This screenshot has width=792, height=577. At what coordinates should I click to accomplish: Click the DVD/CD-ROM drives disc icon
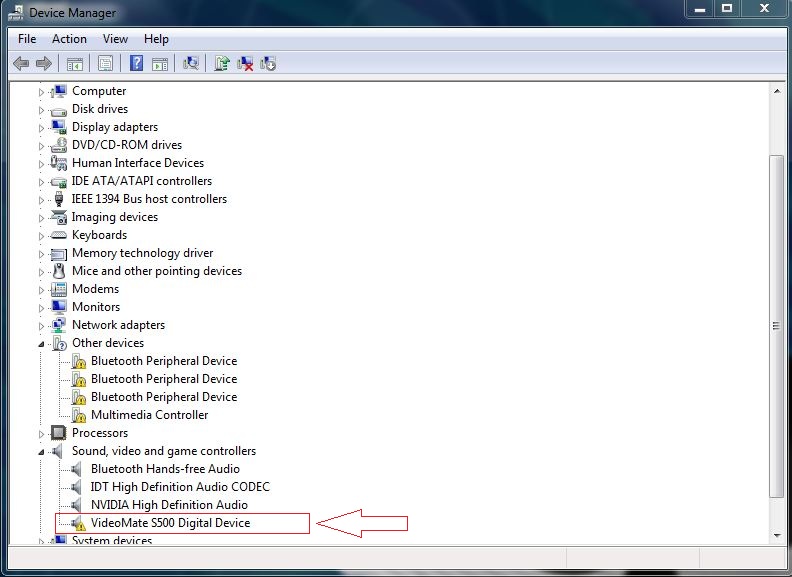(59, 145)
